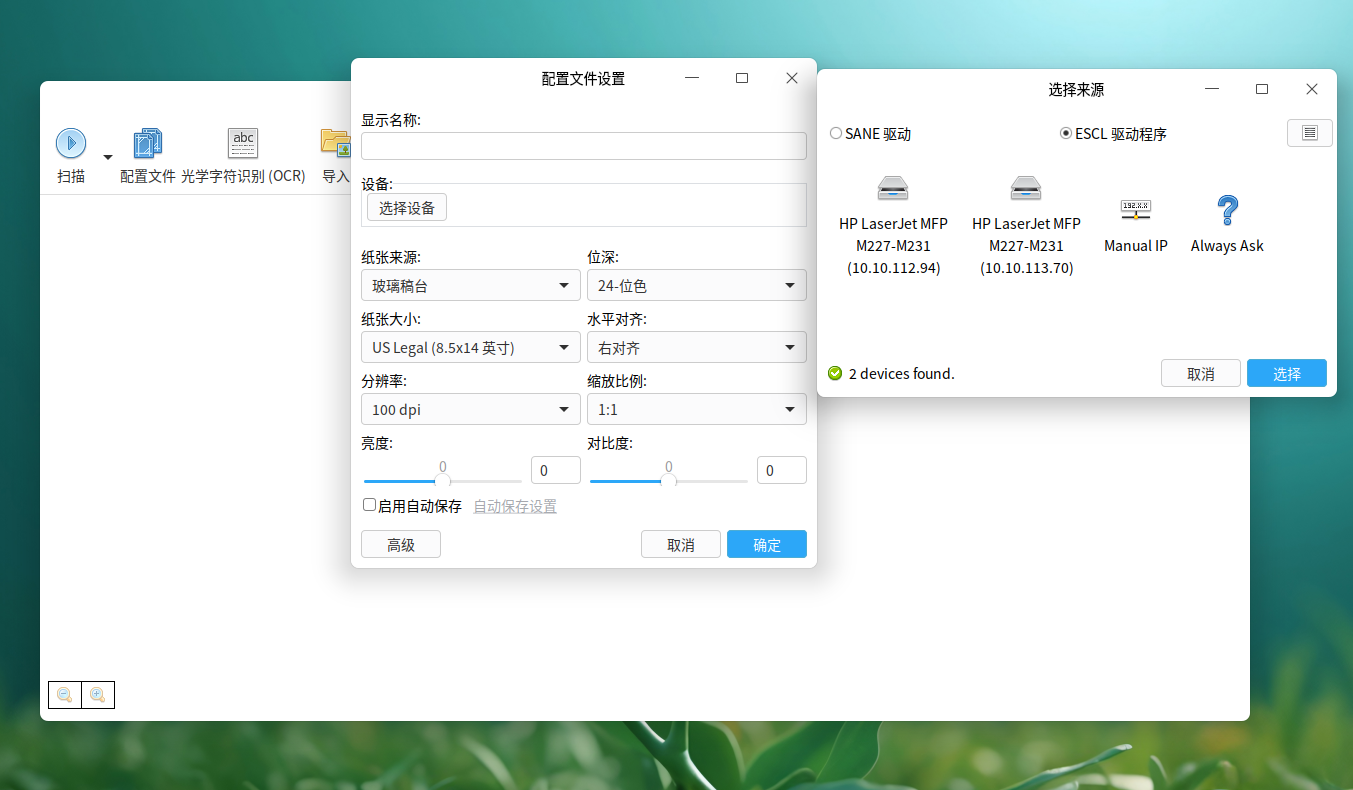The width and height of the screenshot is (1353, 790).
Task: Click the 对比度 contrast slider handle
Action: tap(669, 481)
